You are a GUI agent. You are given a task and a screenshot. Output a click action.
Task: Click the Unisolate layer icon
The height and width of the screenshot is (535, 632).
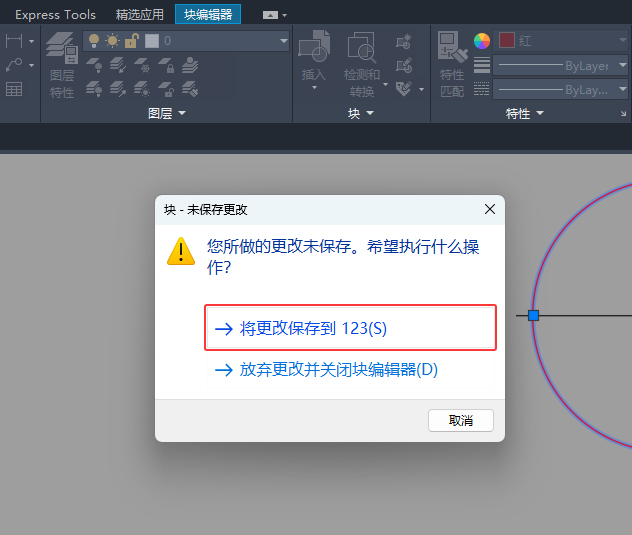point(118,89)
